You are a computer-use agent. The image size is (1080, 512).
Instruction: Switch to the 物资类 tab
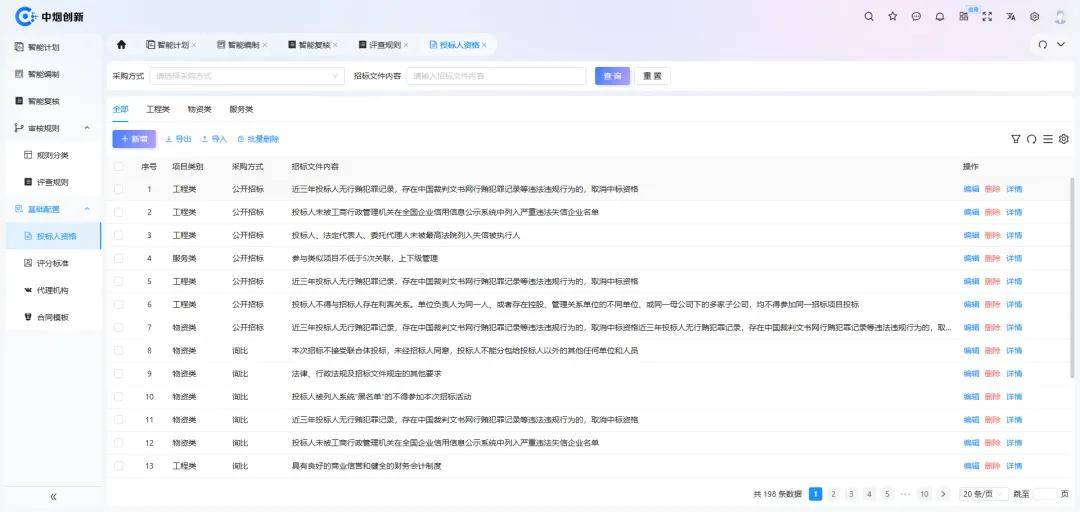199,109
